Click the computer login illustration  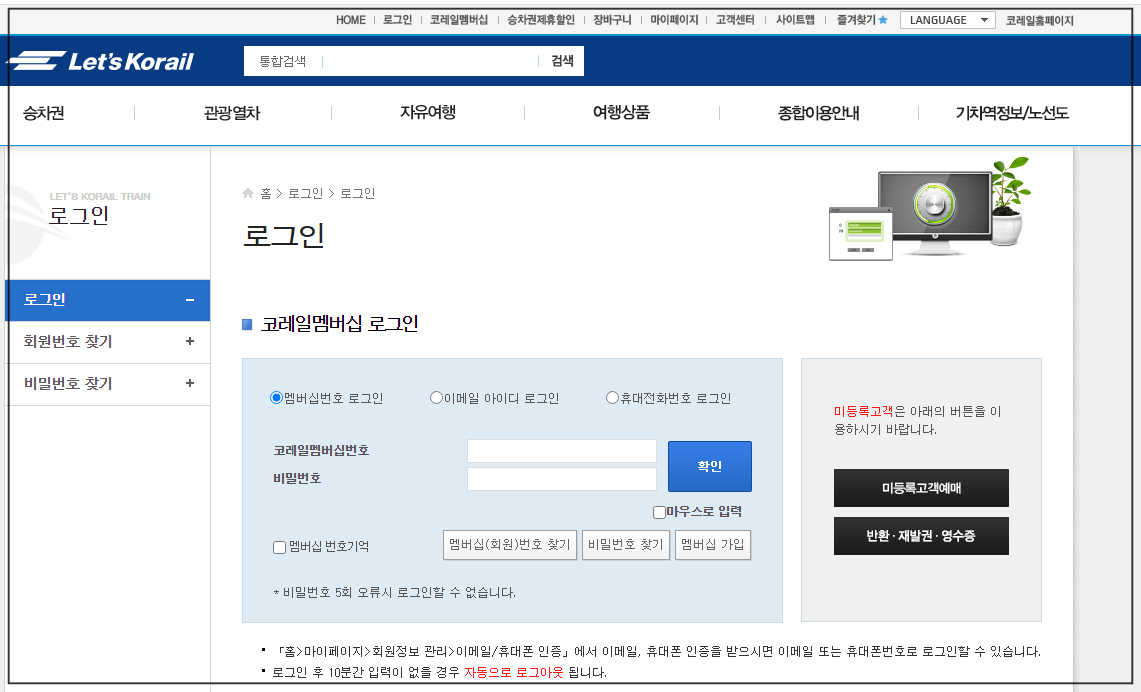coord(930,208)
